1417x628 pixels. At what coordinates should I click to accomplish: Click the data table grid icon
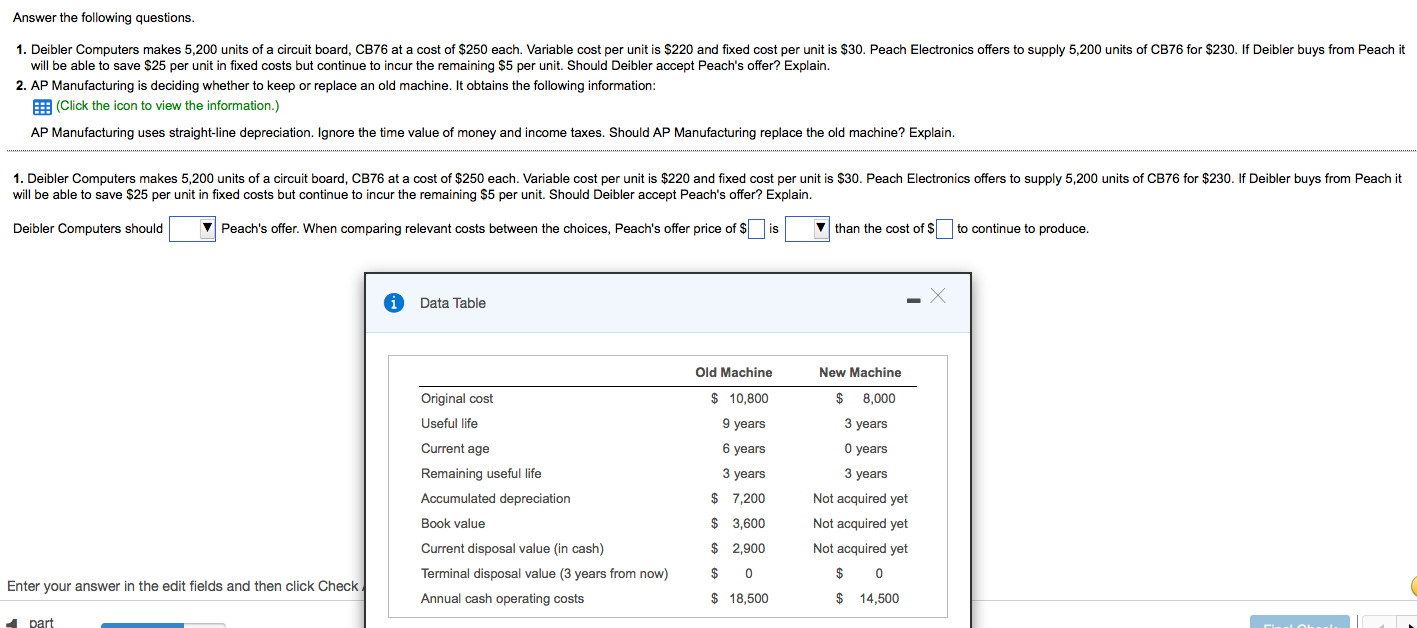pos(41,106)
